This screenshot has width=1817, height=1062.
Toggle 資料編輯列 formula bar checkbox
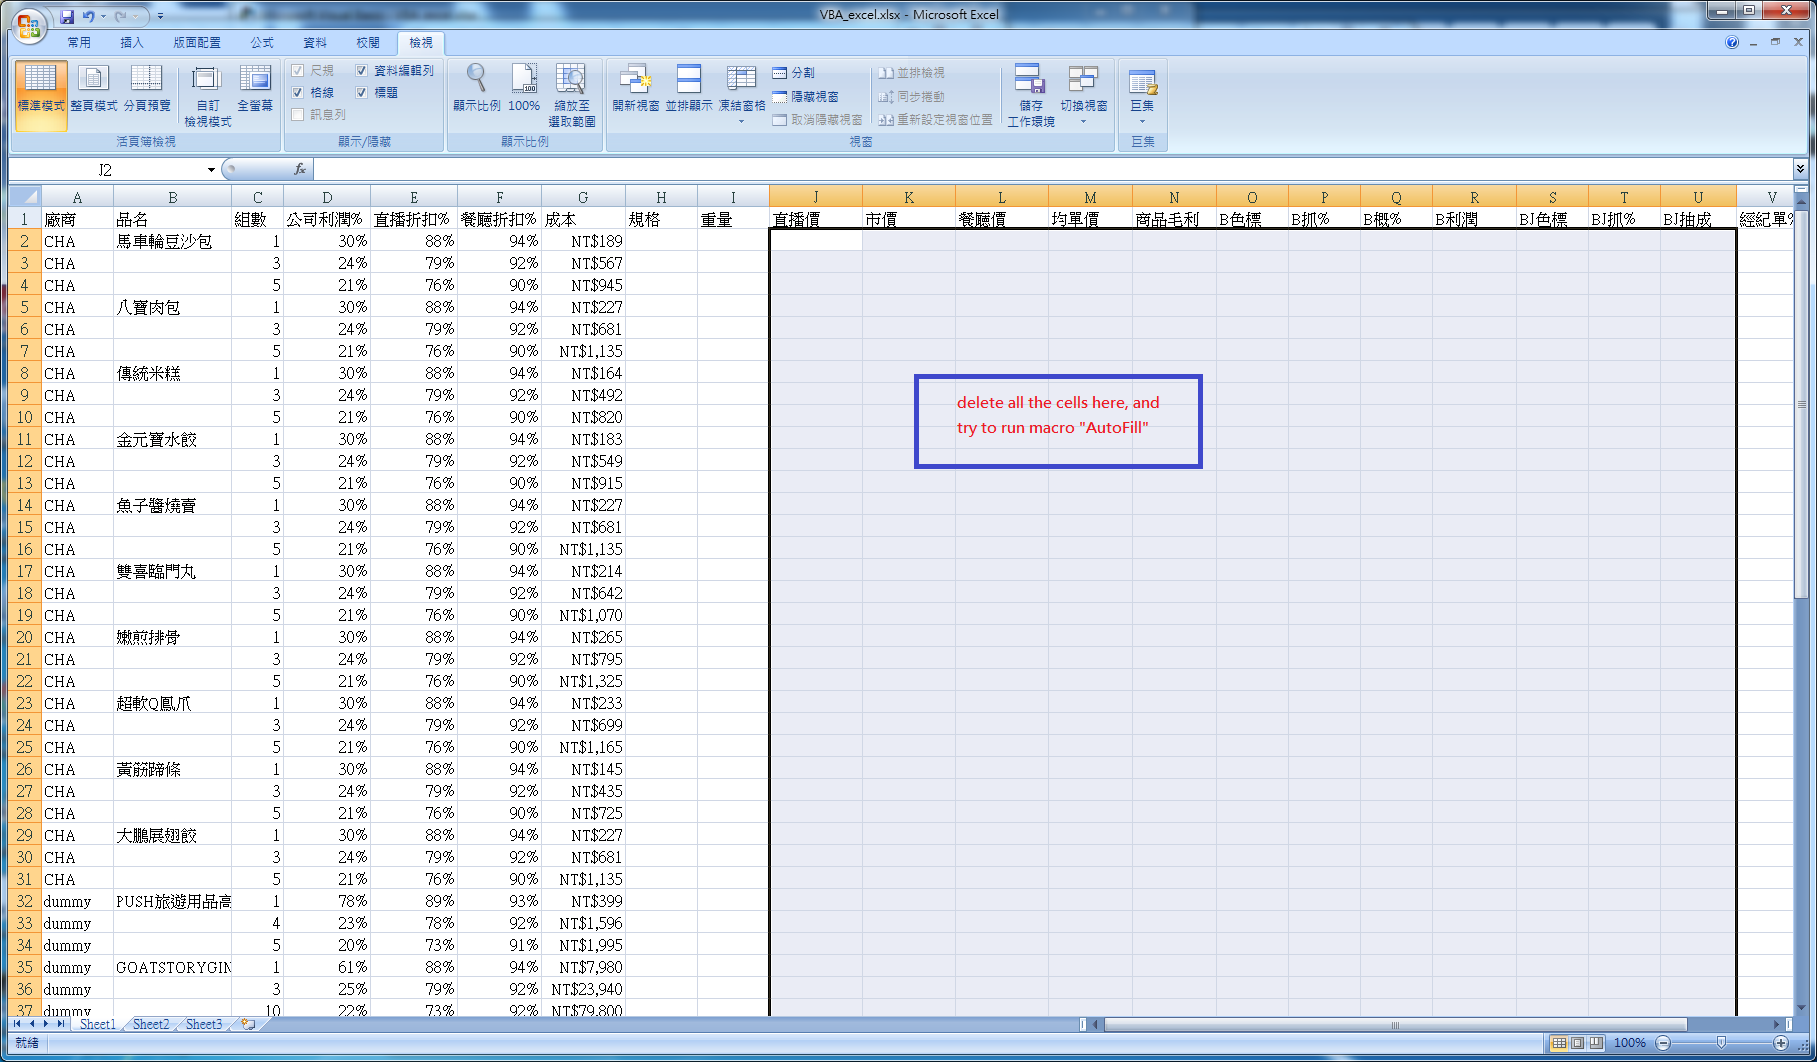click(361, 70)
